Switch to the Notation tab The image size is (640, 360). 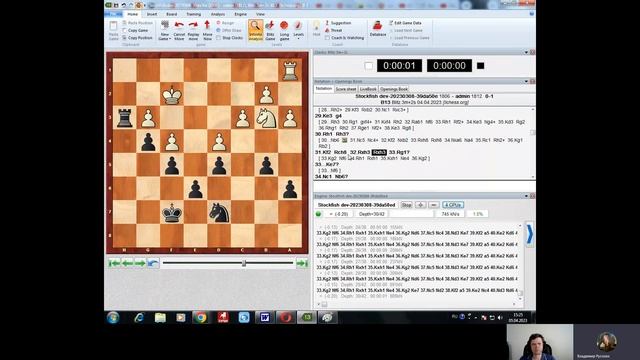click(x=324, y=89)
